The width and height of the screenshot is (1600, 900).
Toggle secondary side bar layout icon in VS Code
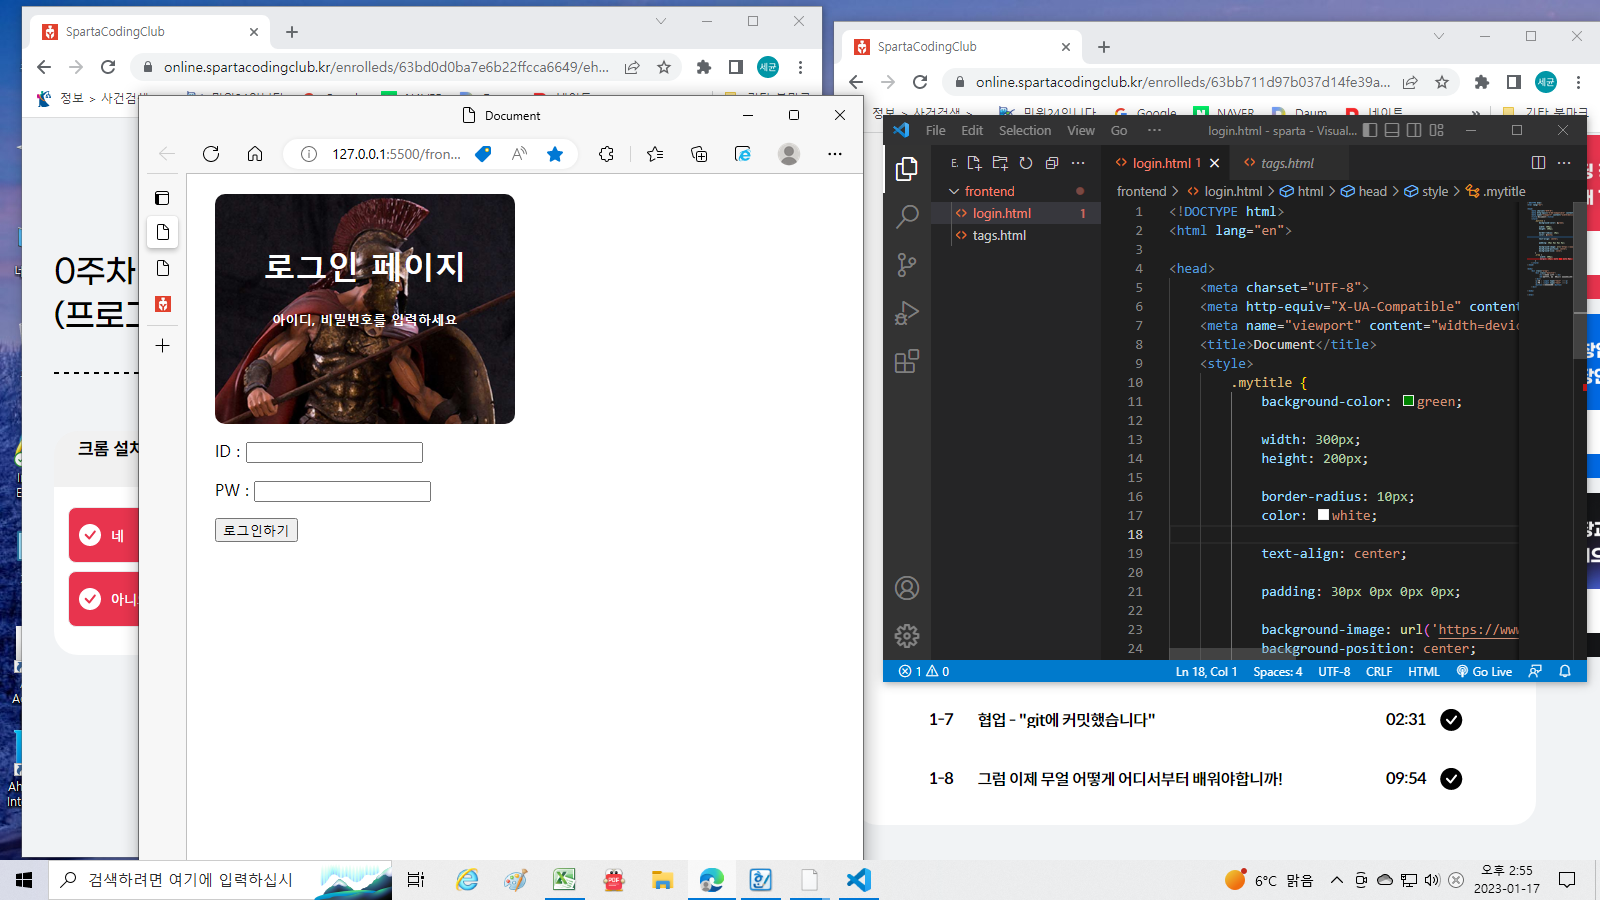click(1414, 130)
